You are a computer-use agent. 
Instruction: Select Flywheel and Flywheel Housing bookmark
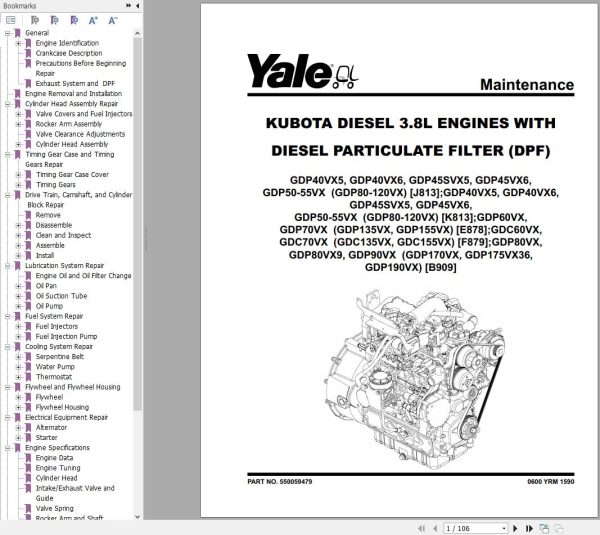click(x=73, y=387)
